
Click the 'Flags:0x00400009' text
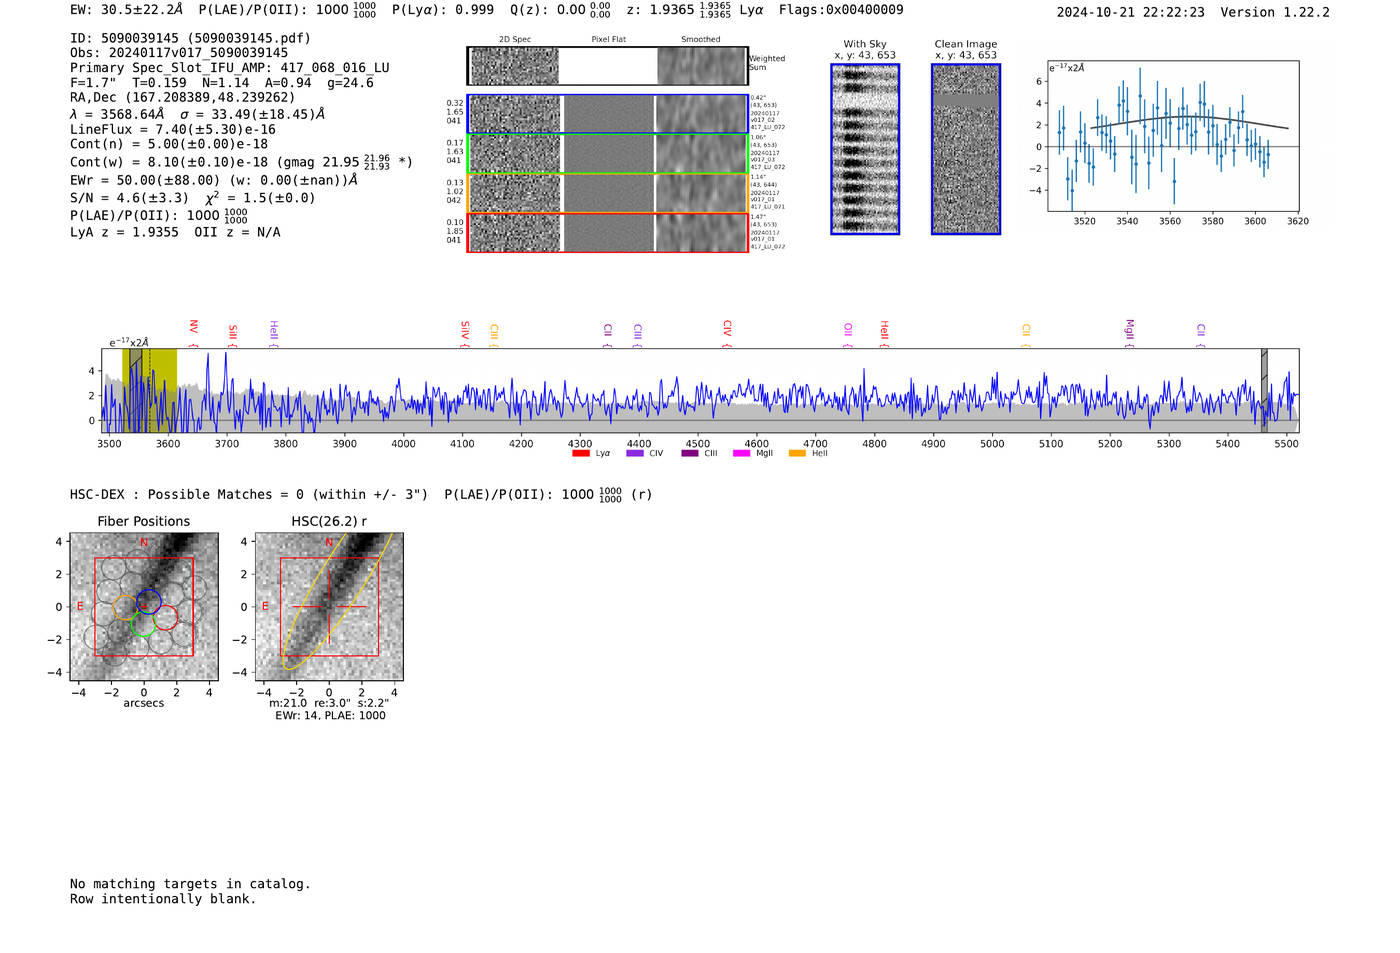click(x=841, y=10)
